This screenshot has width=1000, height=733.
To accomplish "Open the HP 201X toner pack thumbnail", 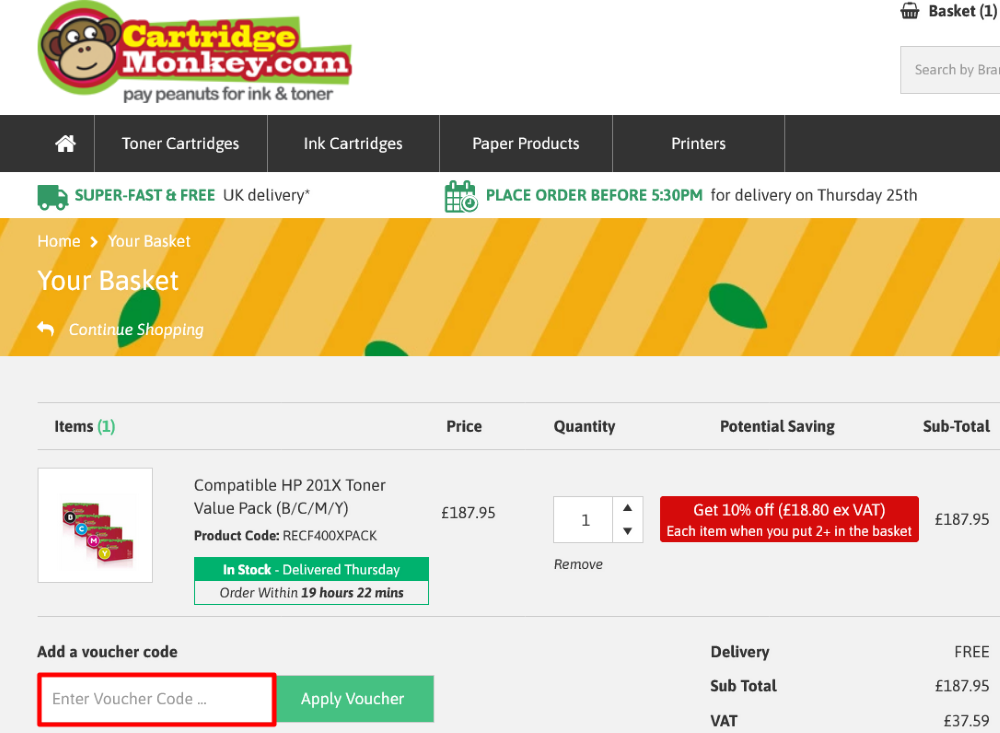I will click(x=95, y=525).
